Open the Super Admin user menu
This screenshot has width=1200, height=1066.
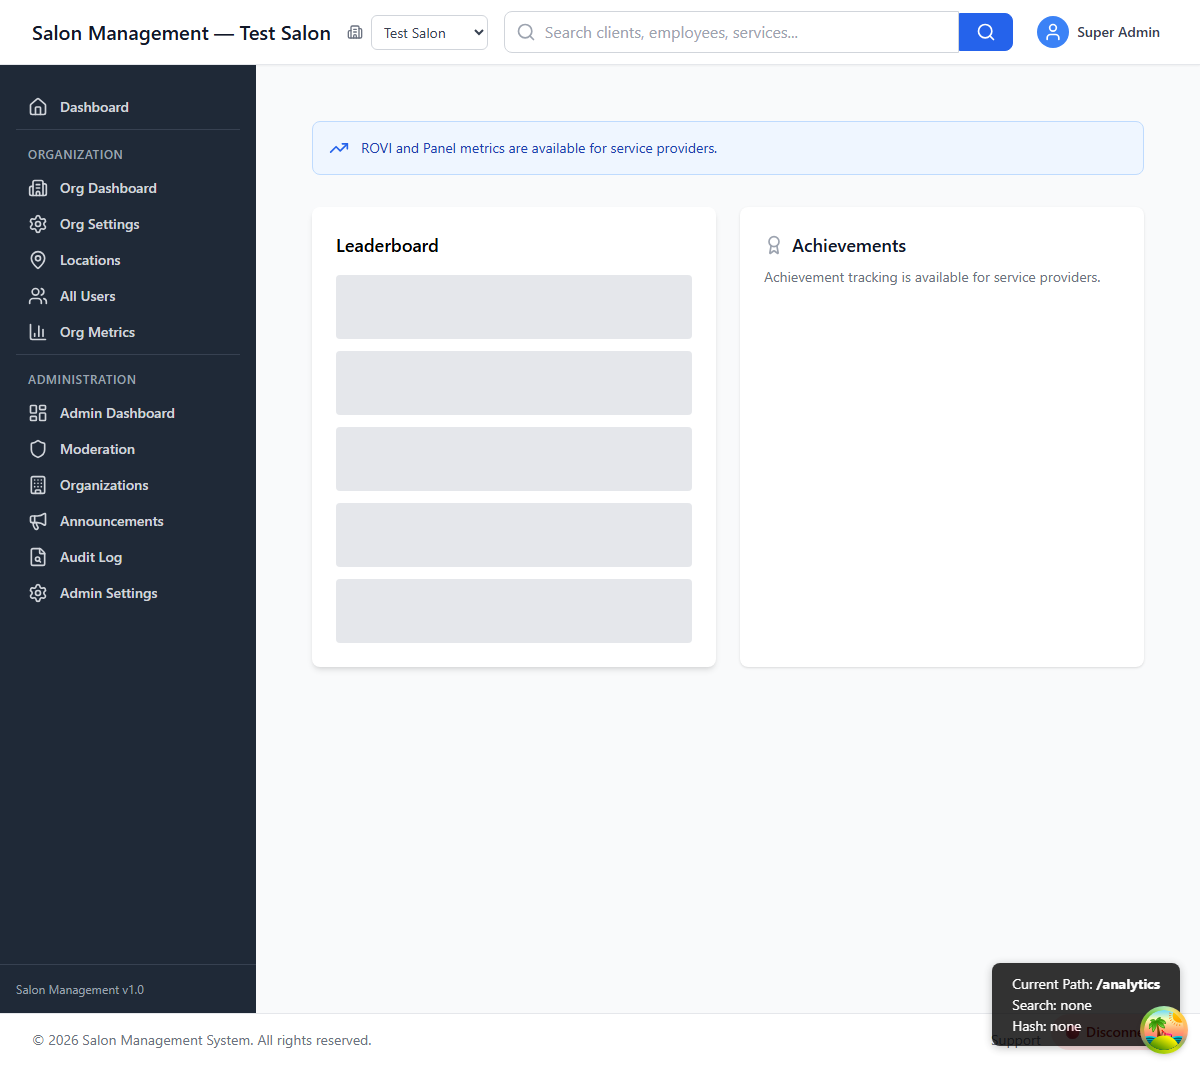point(1098,33)
